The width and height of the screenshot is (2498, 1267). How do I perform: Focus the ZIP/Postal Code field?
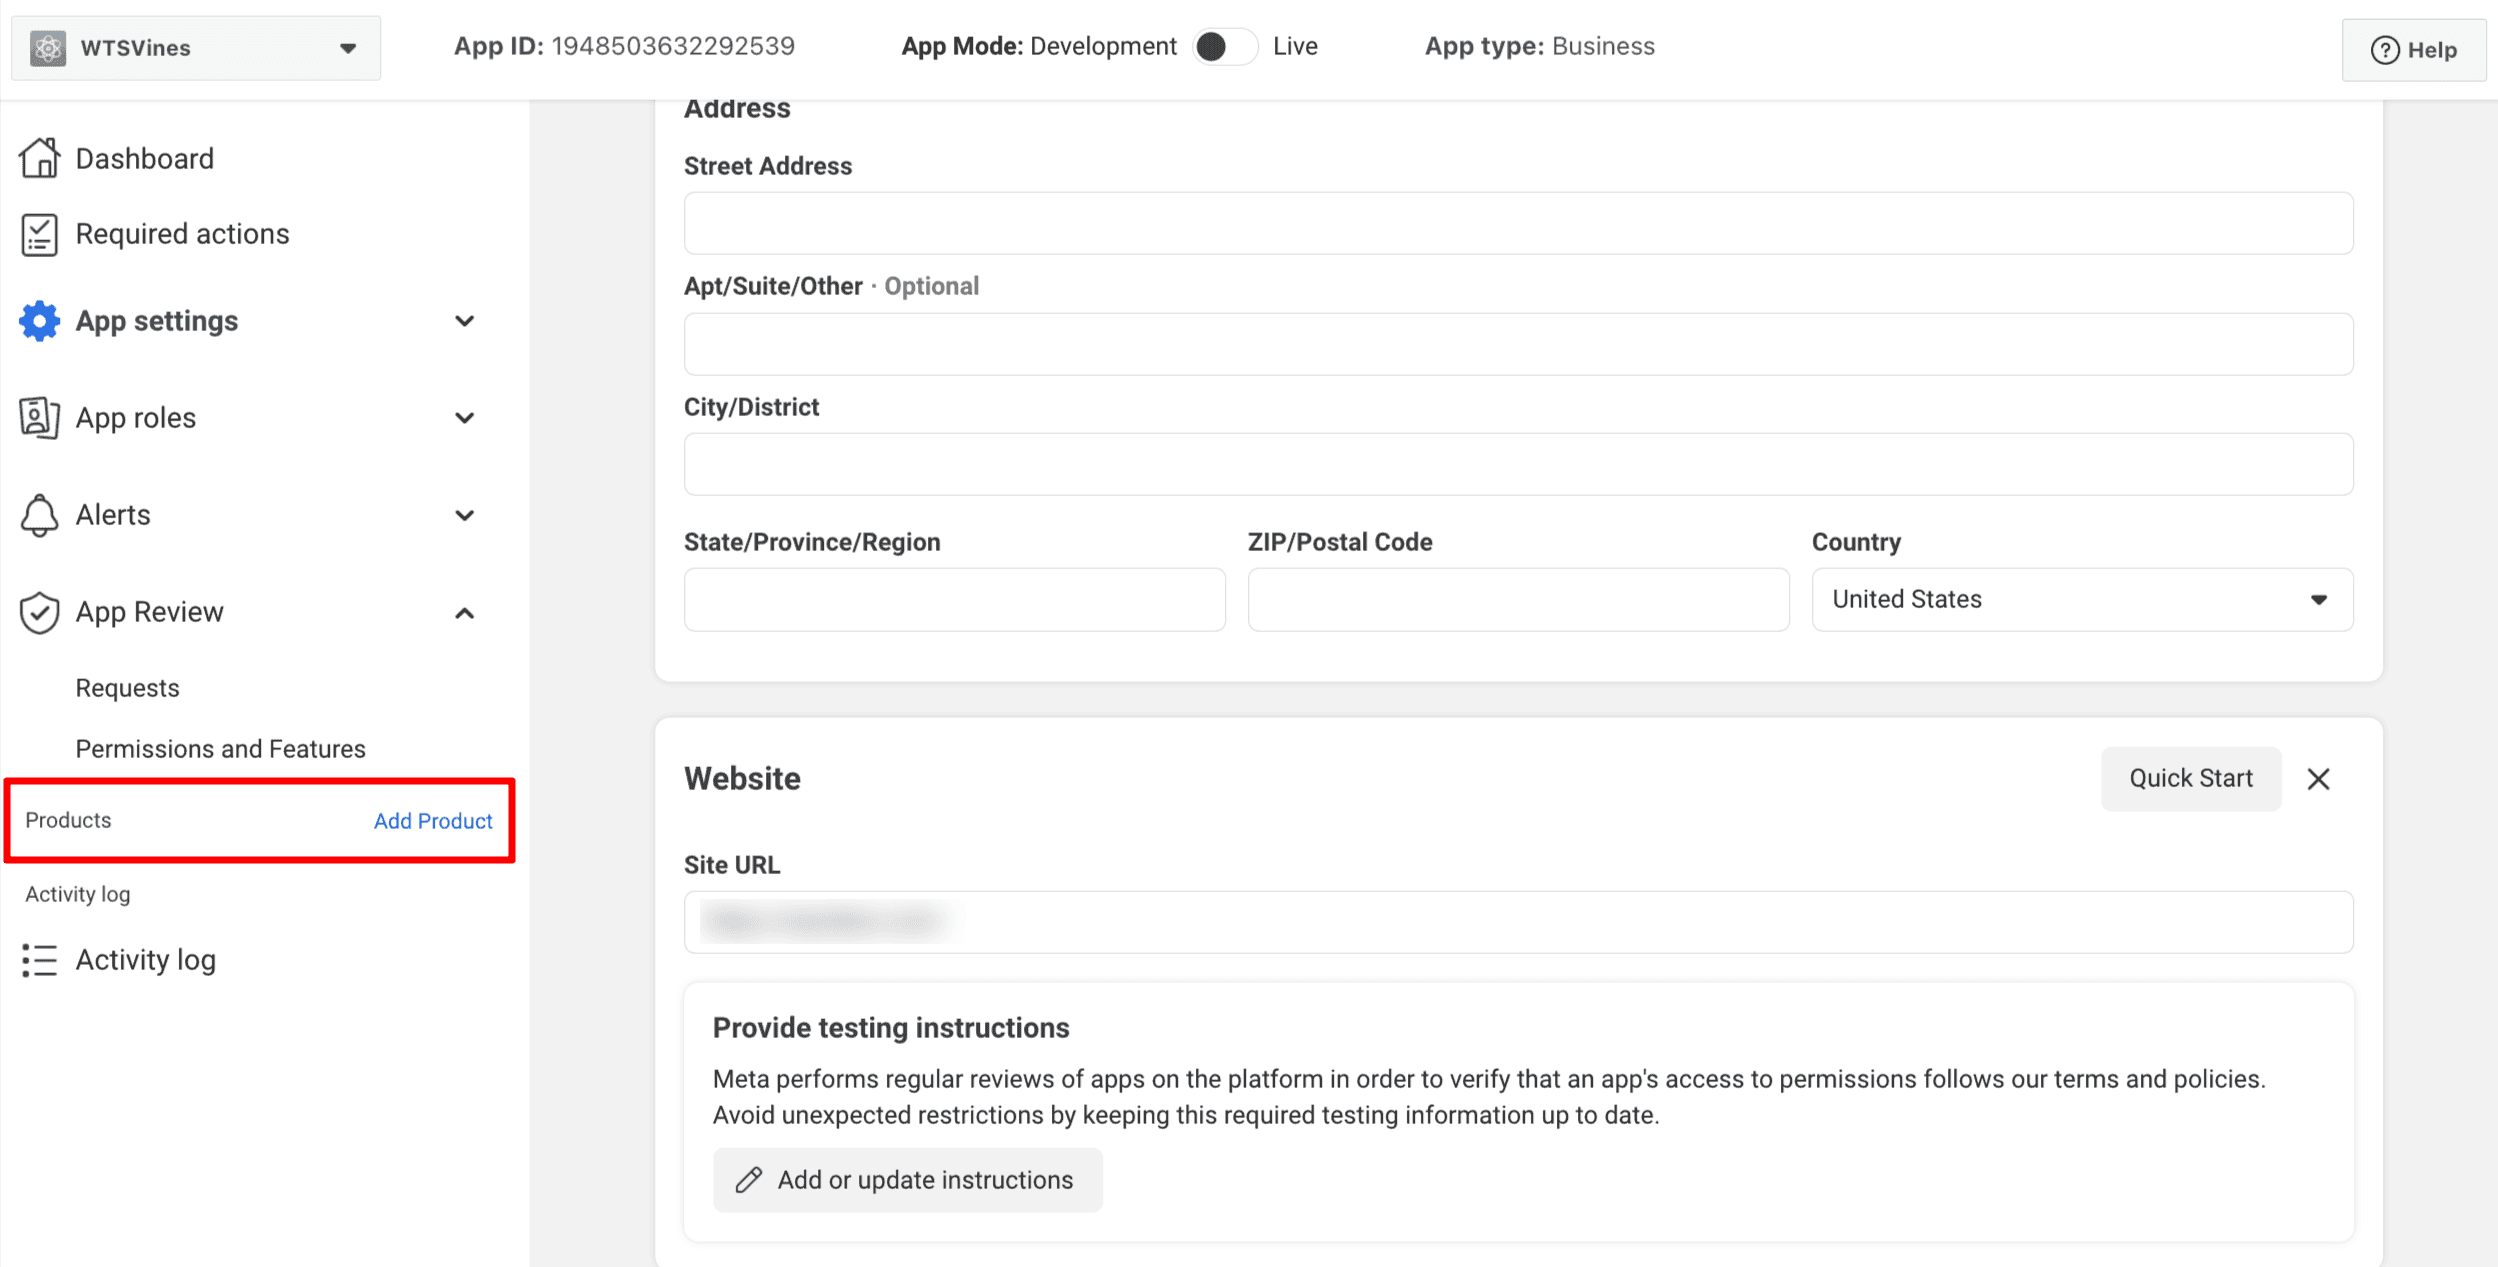[1518, 599]
